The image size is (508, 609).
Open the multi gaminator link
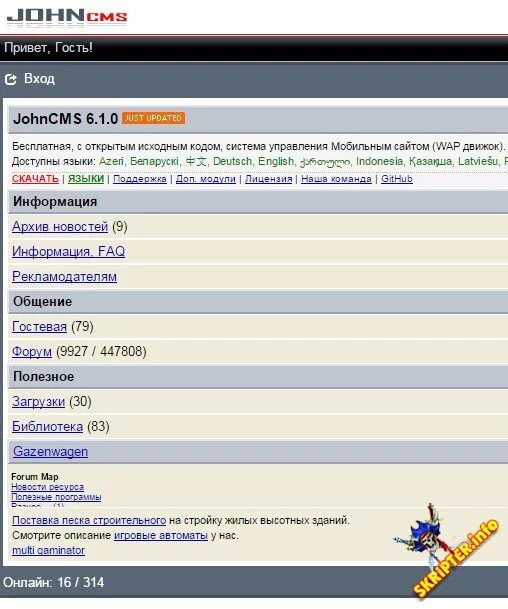coord(49,550)
